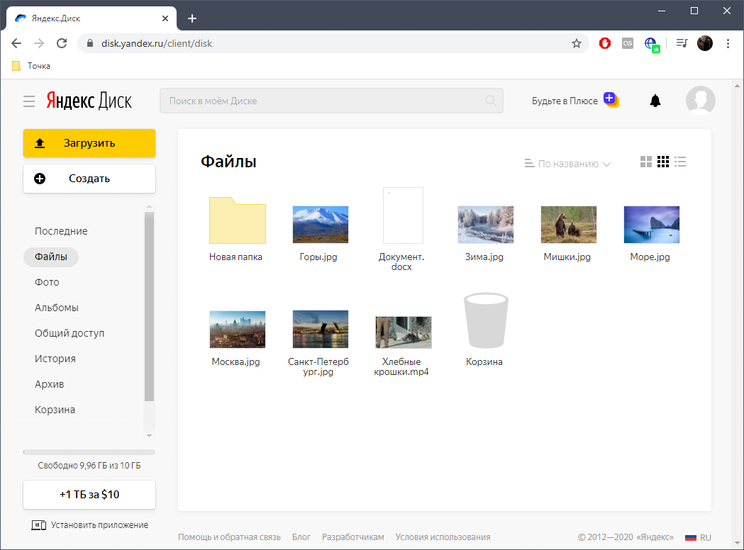
Task: Click the magnifier icon in the search field
Action: pyautogui.click(x=490, y=101)
